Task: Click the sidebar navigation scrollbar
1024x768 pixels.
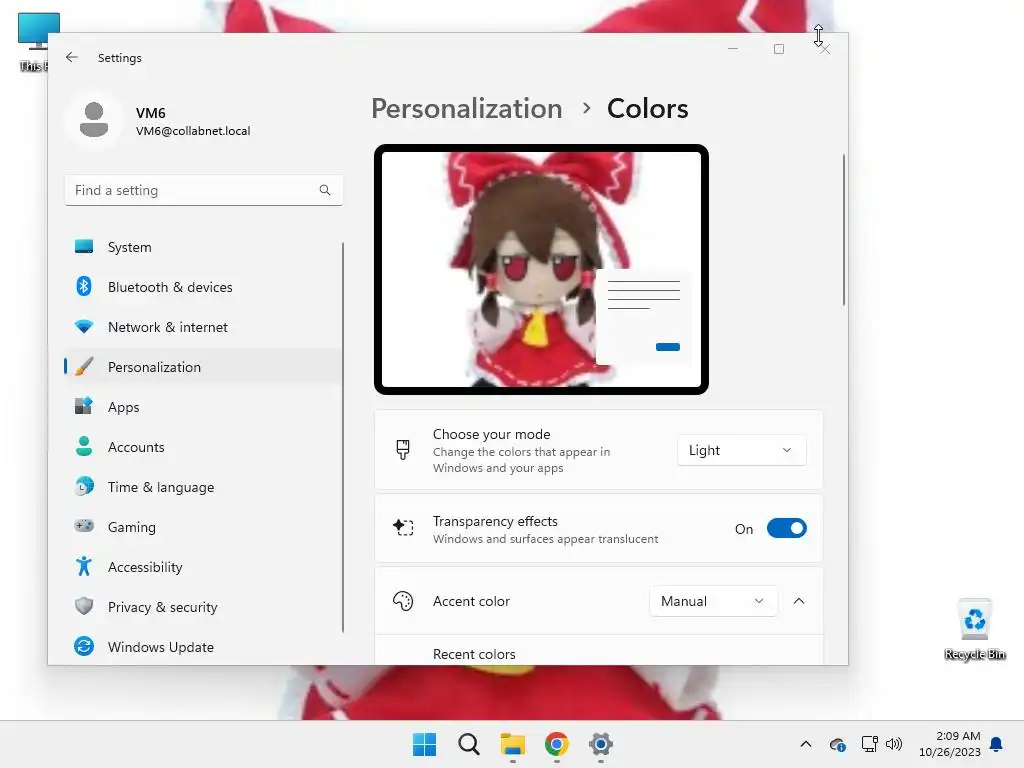Action: tap(343, 437)
